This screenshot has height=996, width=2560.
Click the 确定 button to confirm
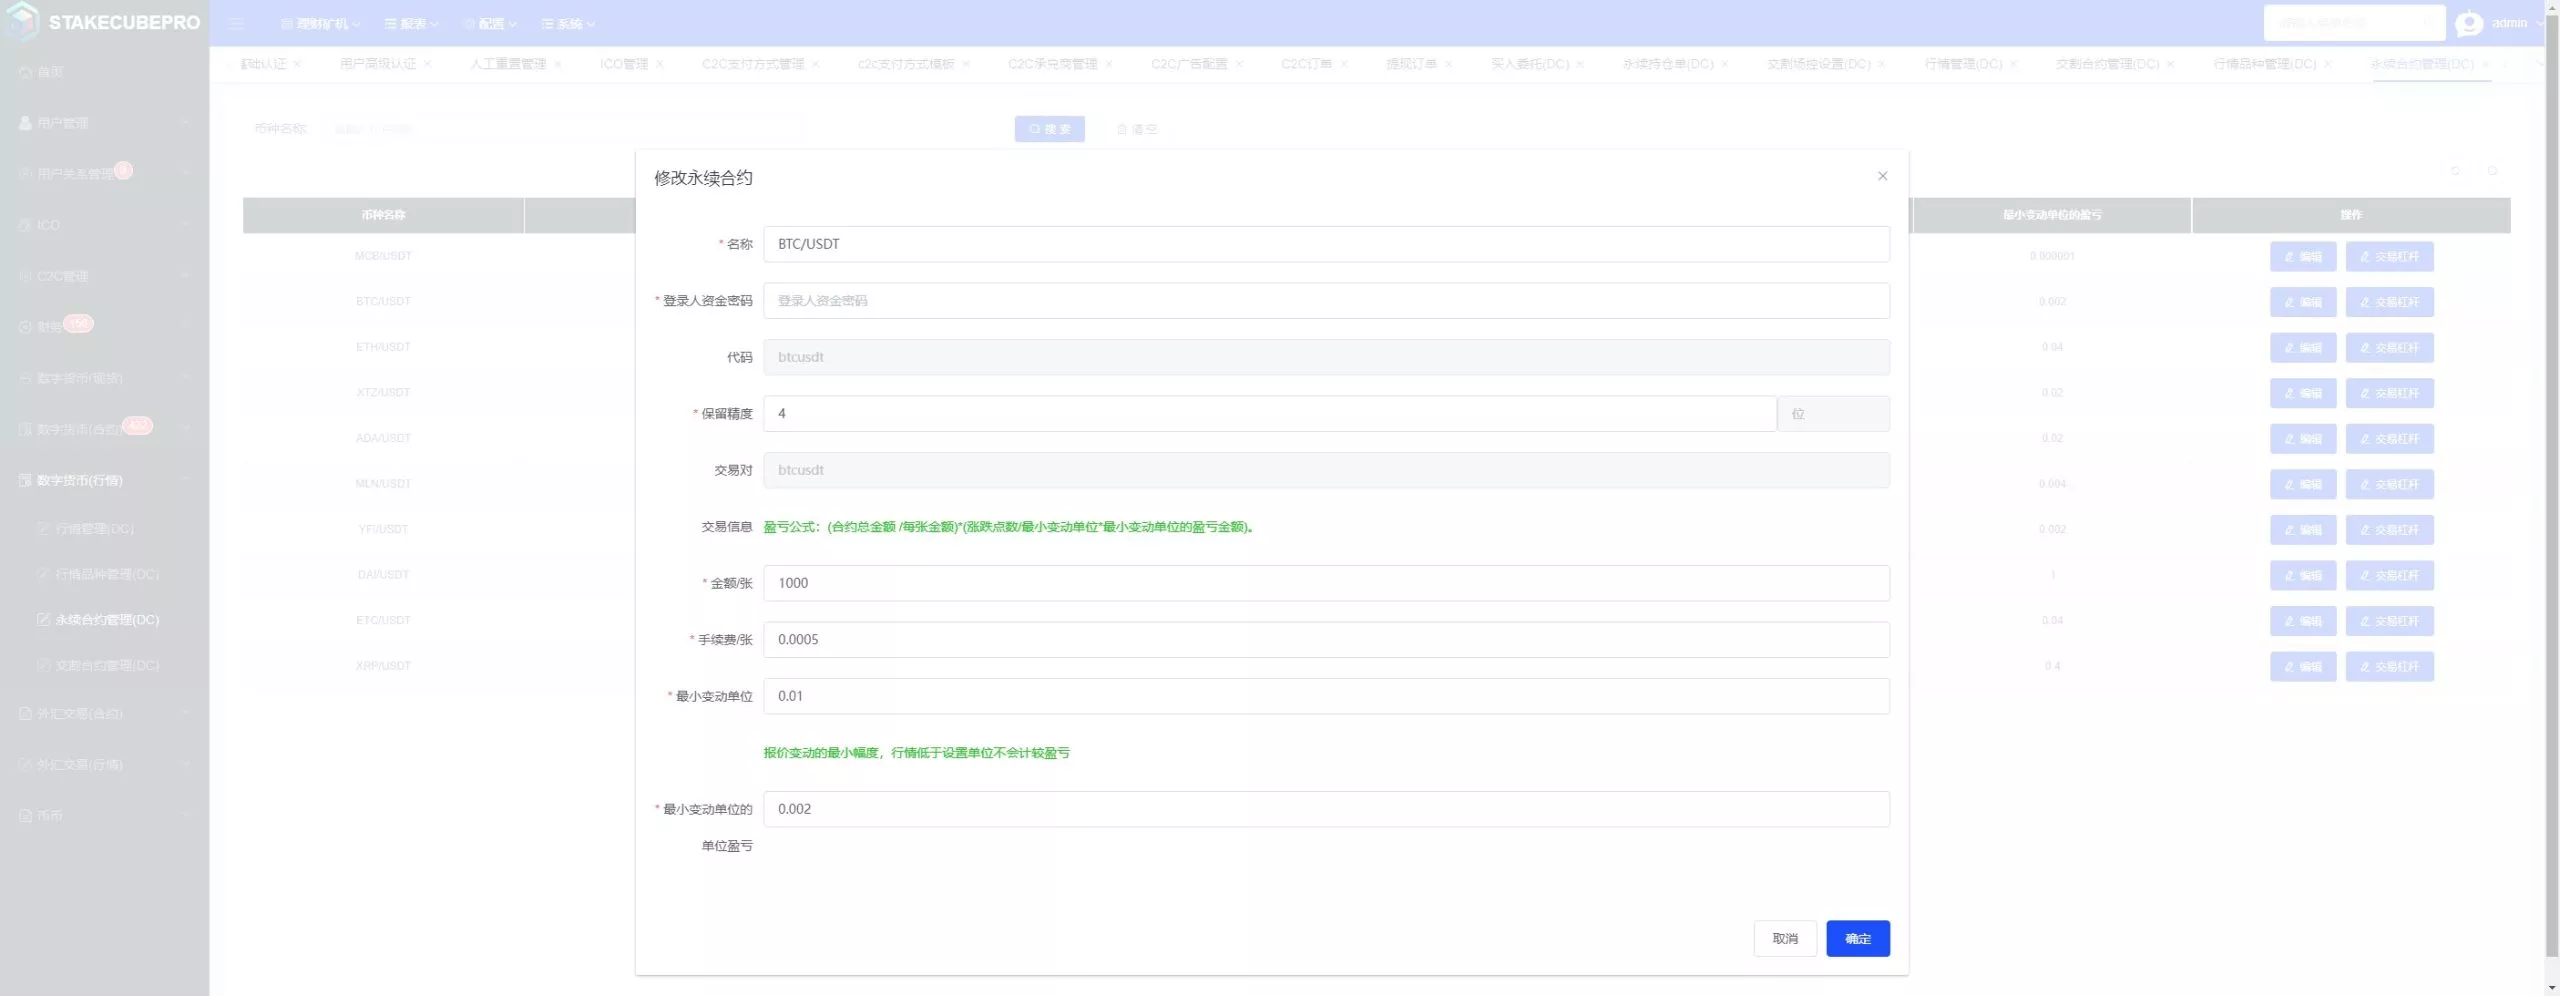click(1857, 938)
